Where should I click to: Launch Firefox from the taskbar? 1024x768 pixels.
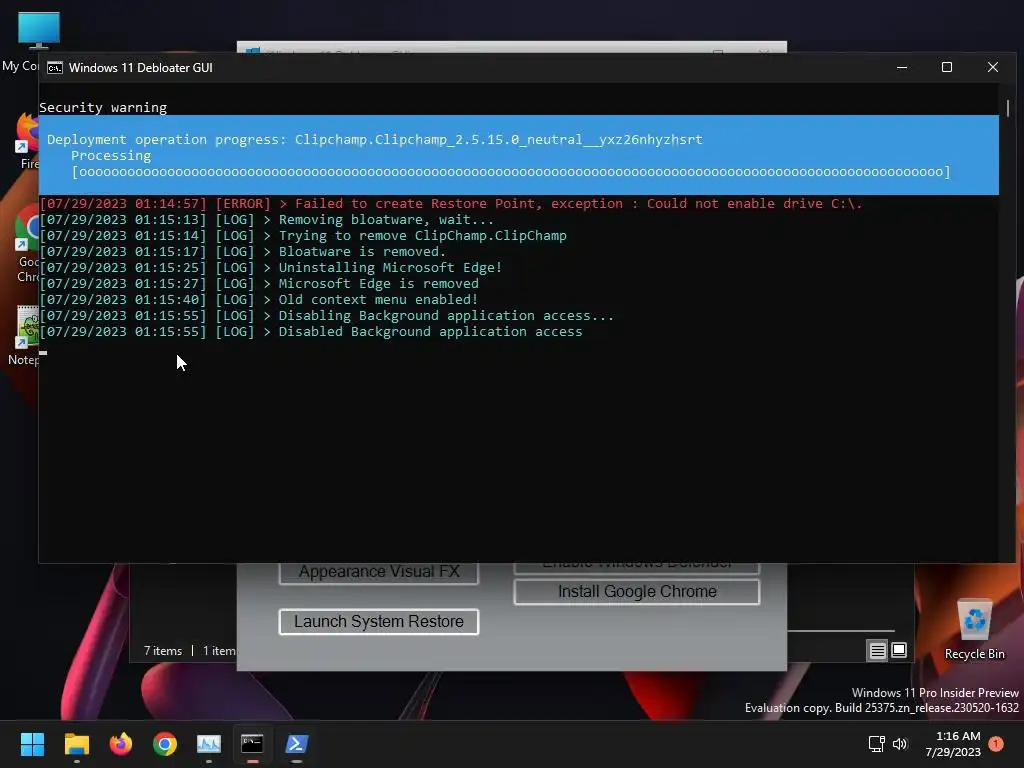(x=121, y=744)
